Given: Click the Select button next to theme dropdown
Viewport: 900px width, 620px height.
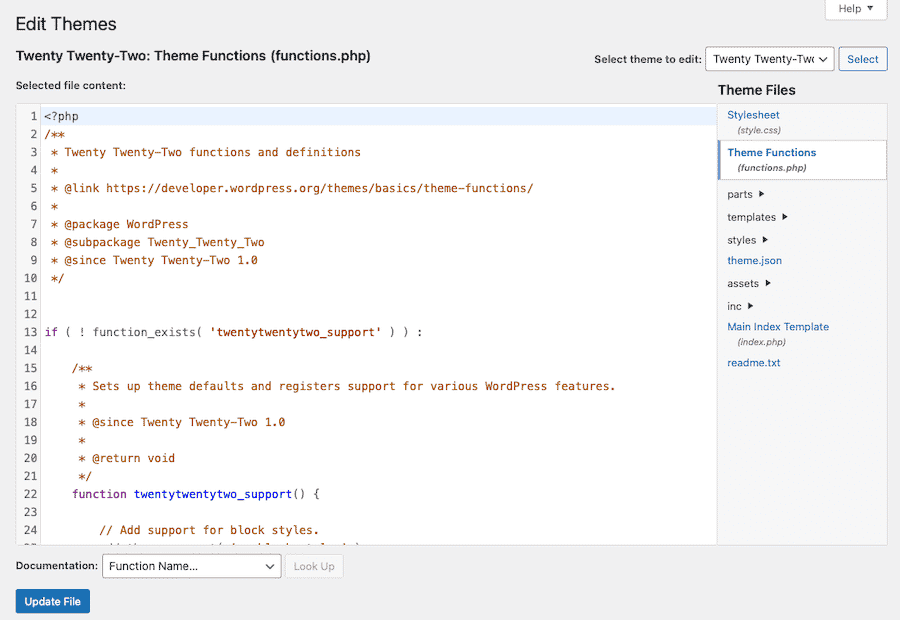Looking at the screenshot, I should pos(862,58).
